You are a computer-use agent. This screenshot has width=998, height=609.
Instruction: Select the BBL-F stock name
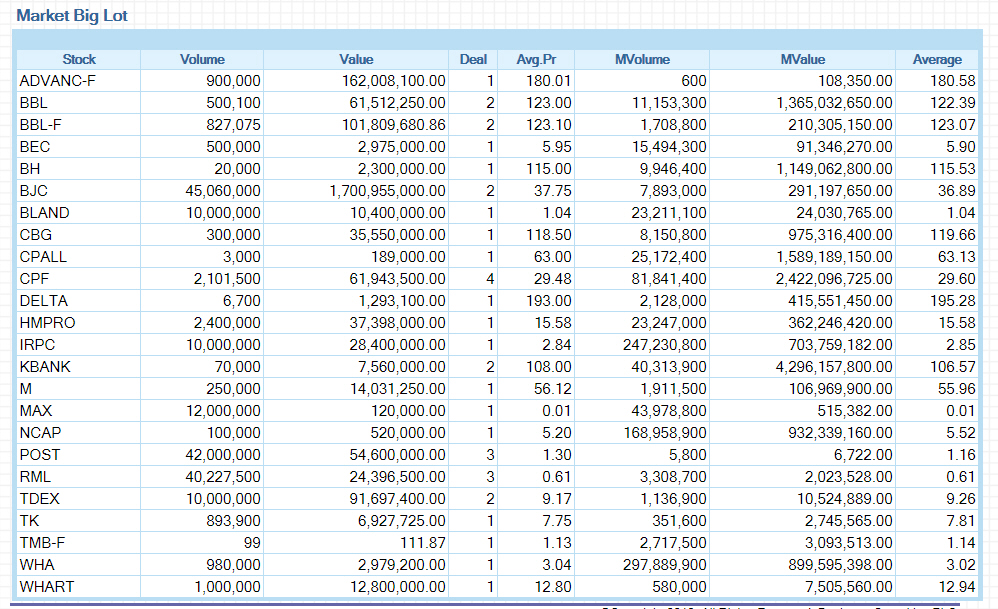[x=41, y=125]
